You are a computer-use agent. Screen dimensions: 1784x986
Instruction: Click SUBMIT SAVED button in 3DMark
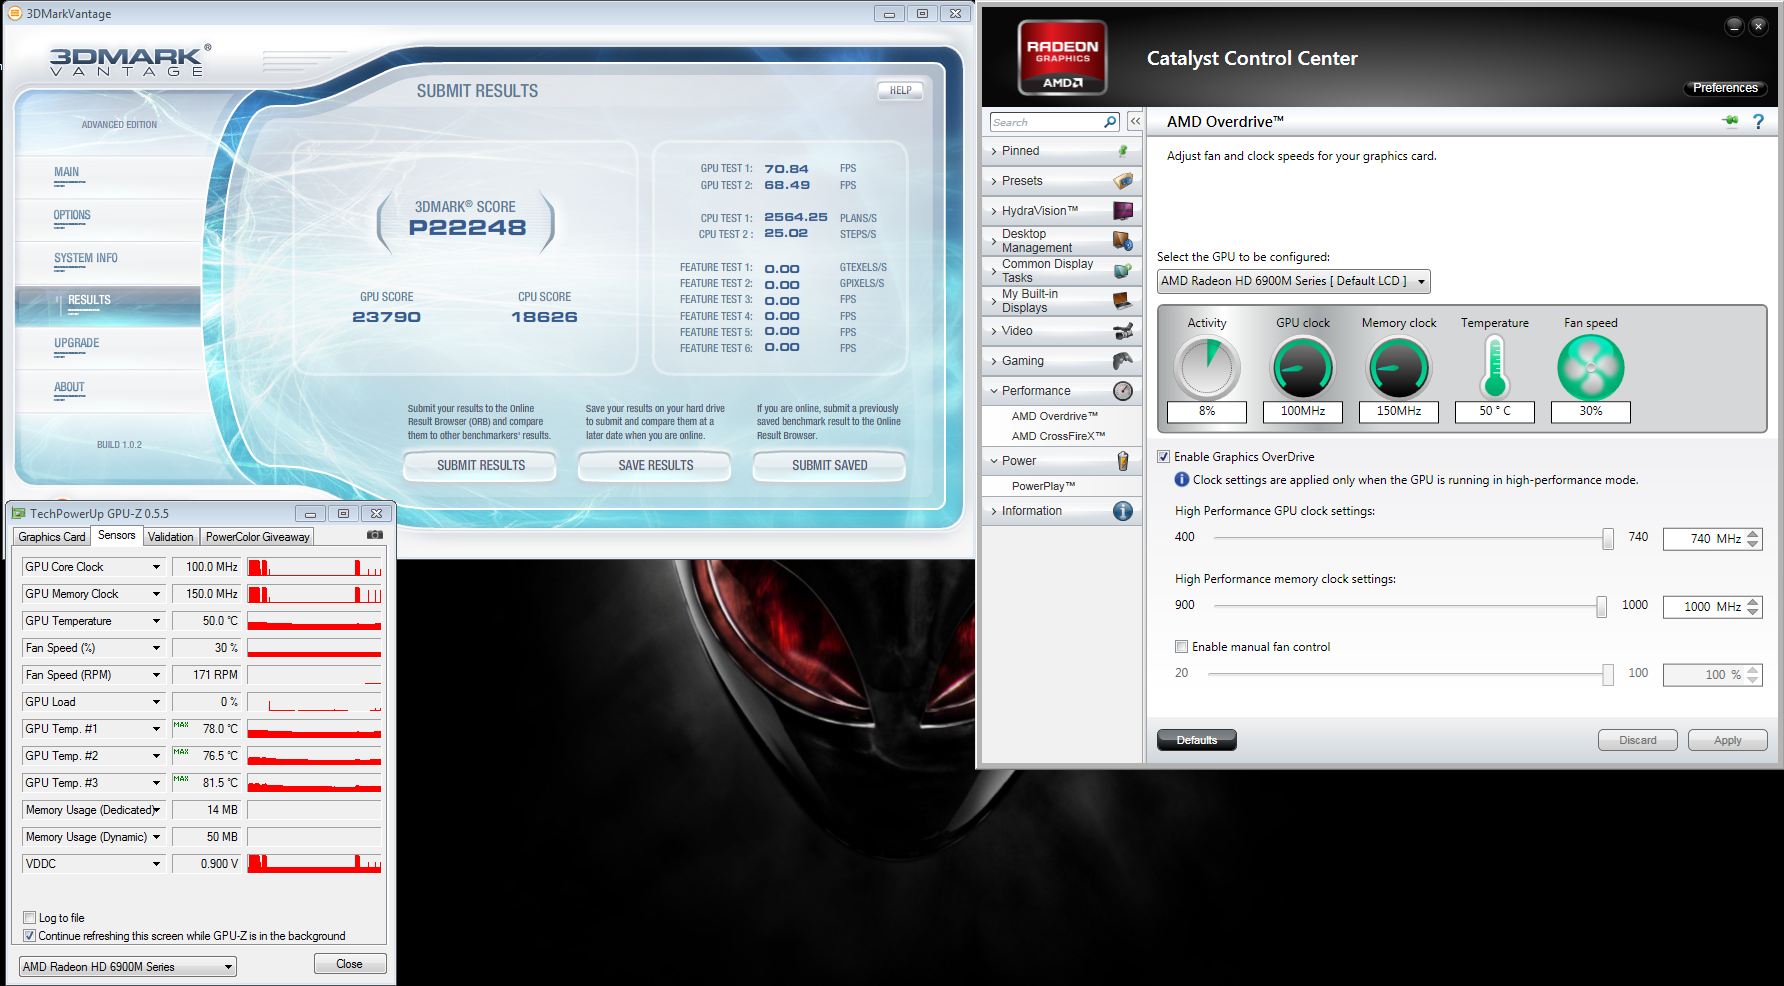click(x=830, y=466)
